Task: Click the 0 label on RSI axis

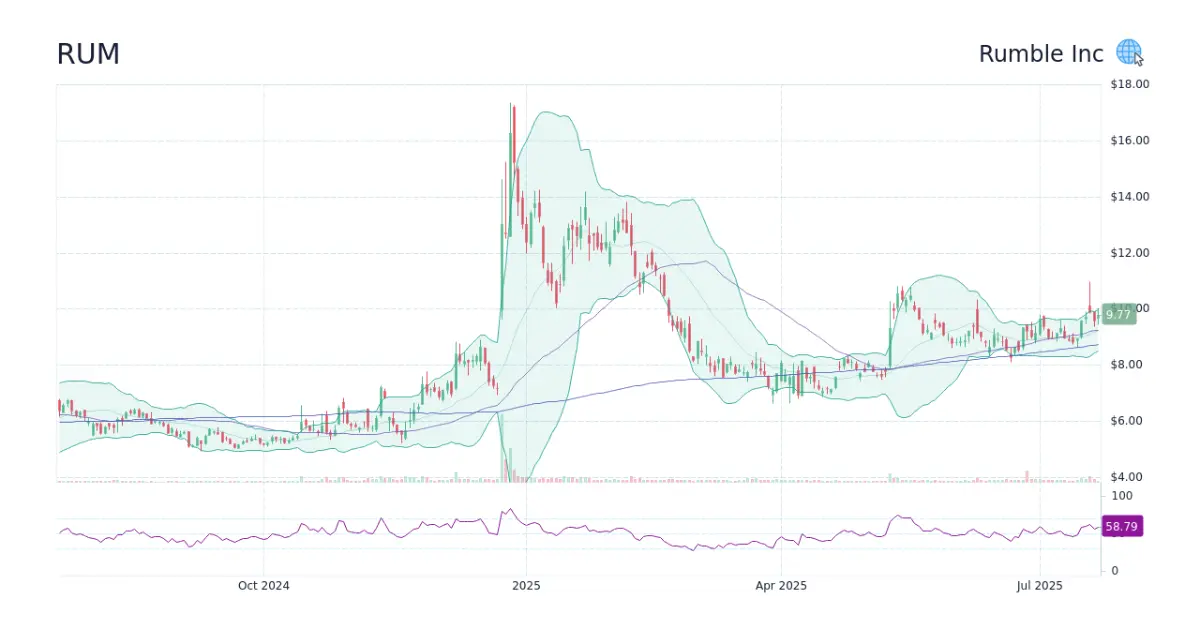Action: tap(1115, 570)
